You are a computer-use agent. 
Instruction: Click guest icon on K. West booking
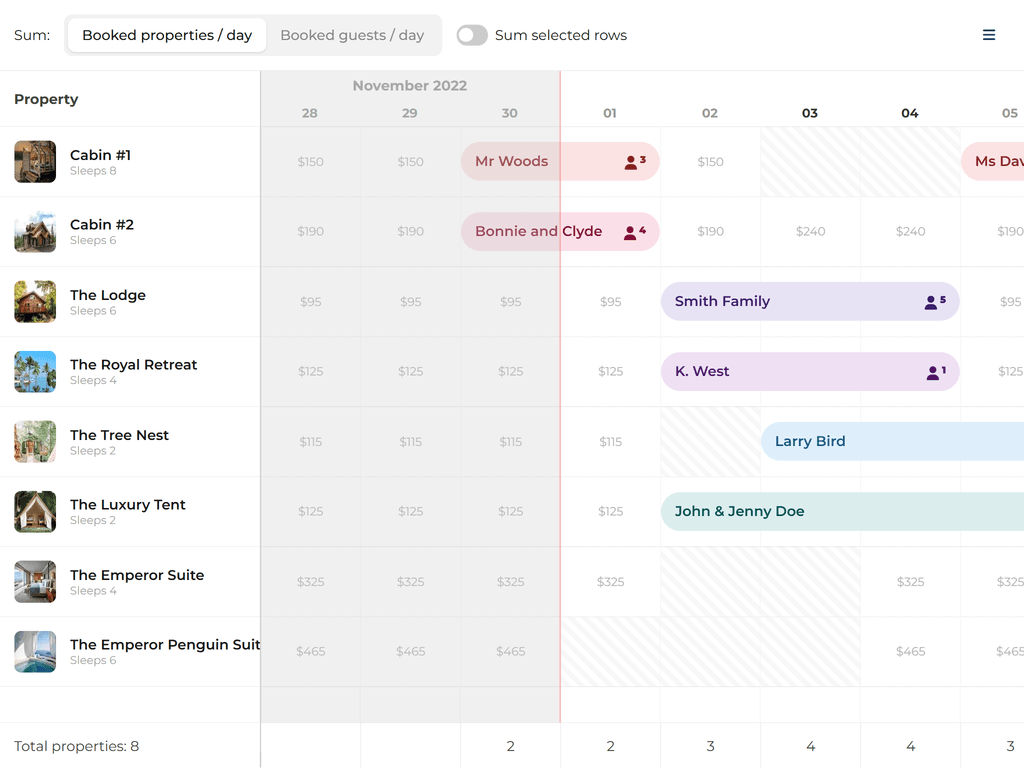tap(933, 372)
